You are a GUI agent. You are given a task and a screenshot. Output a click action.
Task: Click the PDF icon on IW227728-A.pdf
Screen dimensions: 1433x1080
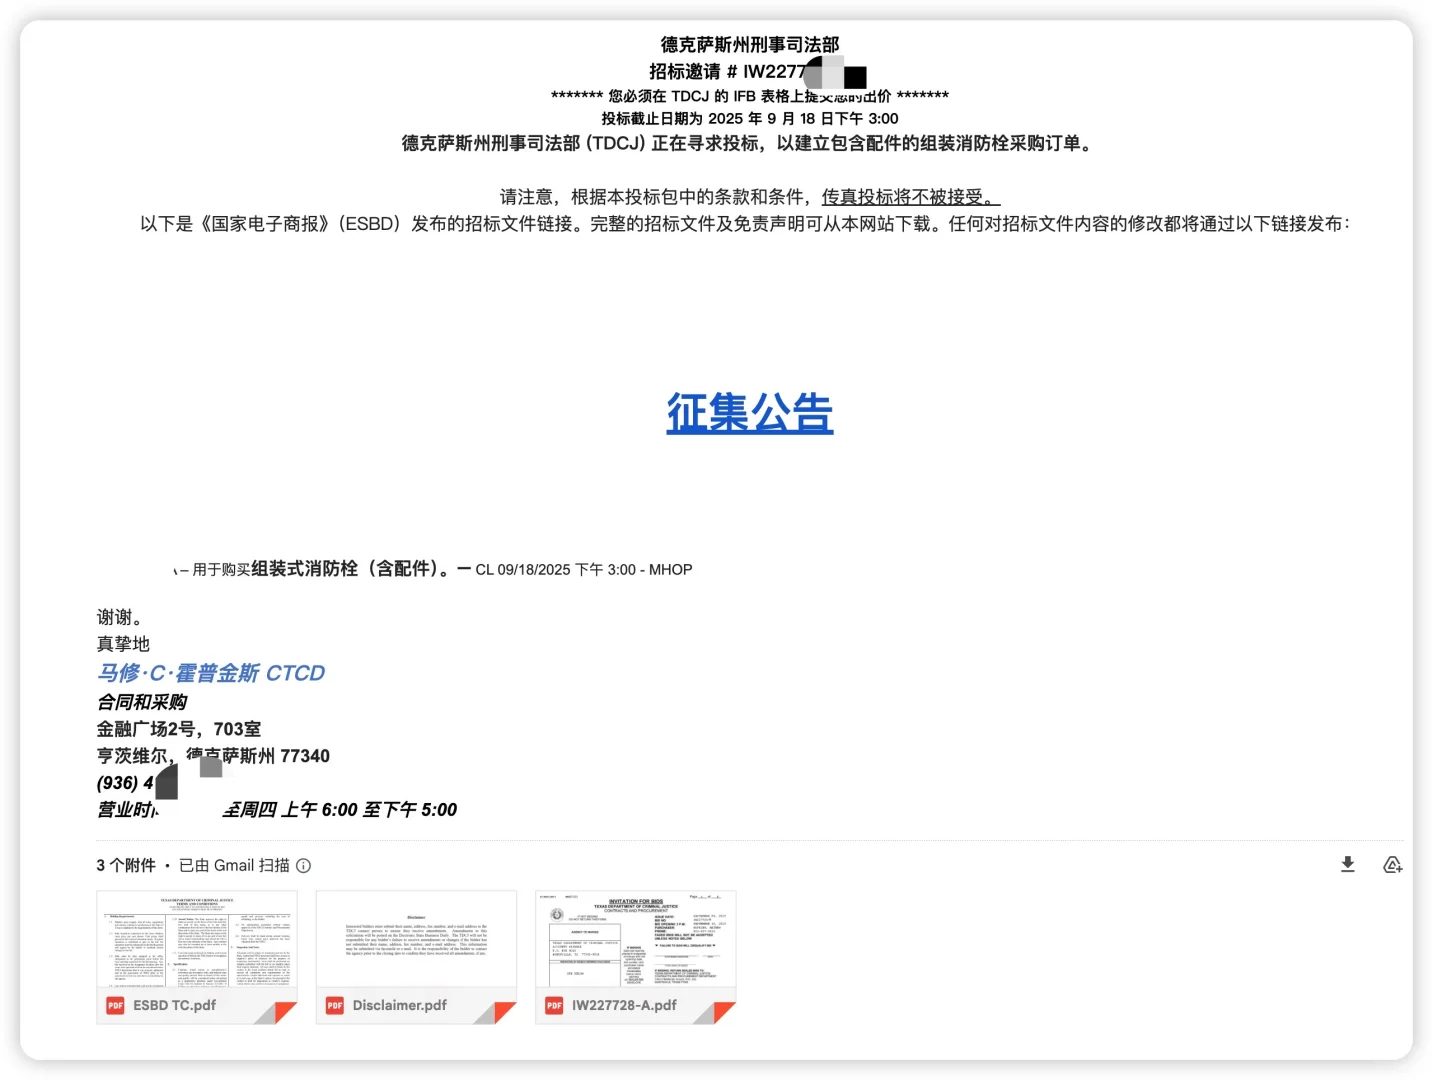click(x=554, y=1006)
